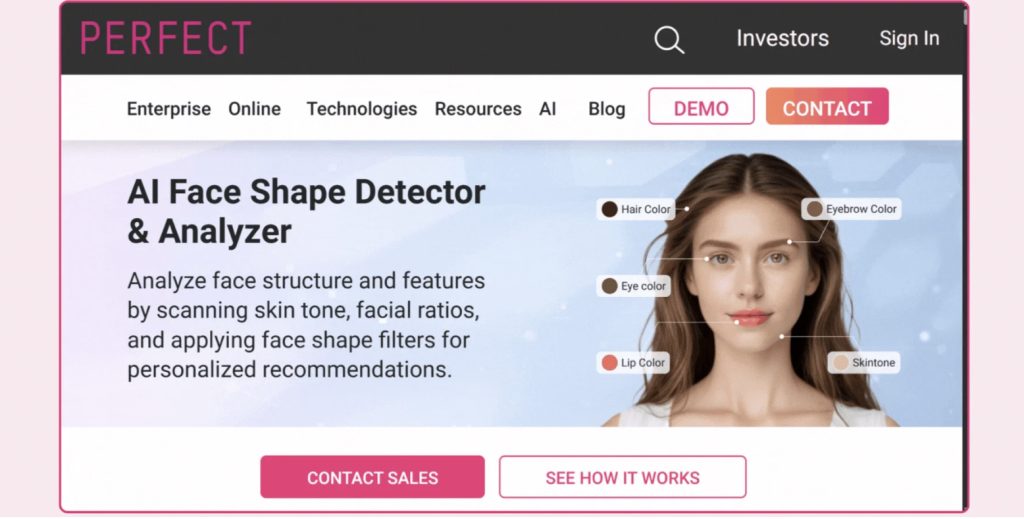Pick the Lip Color swatch
1024x519 pixels.
(x=609, y=363)
